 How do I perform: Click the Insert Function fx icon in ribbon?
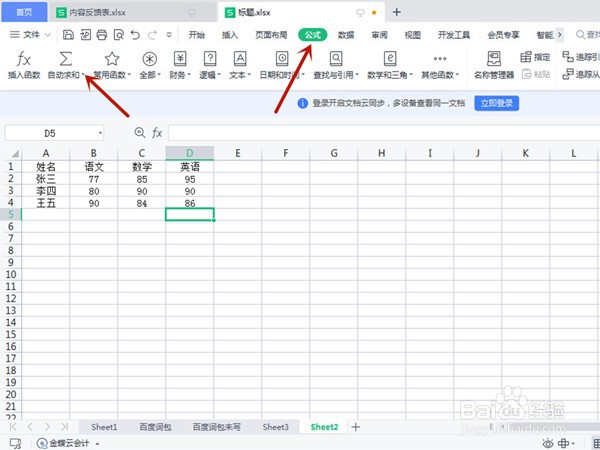24,59
